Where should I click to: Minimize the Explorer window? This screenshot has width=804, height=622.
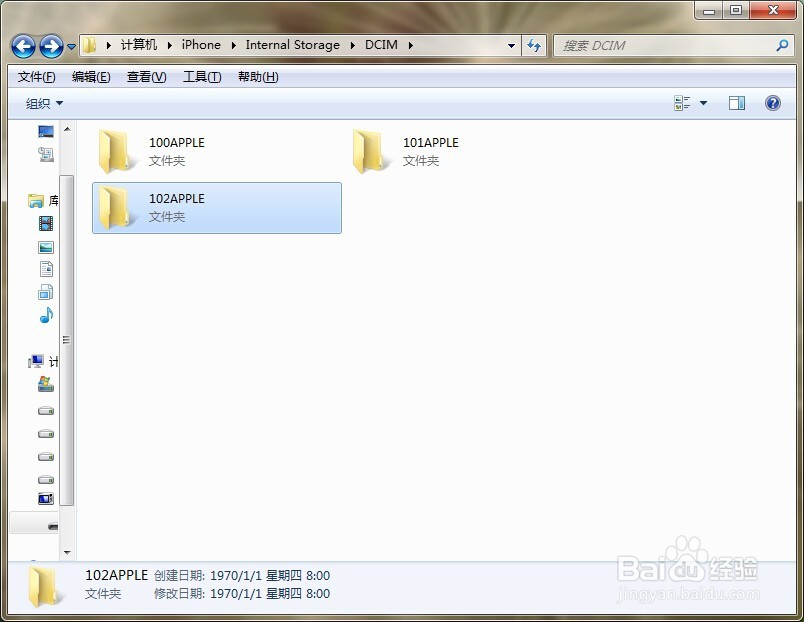pyautogui.click(x=709, y=11)
